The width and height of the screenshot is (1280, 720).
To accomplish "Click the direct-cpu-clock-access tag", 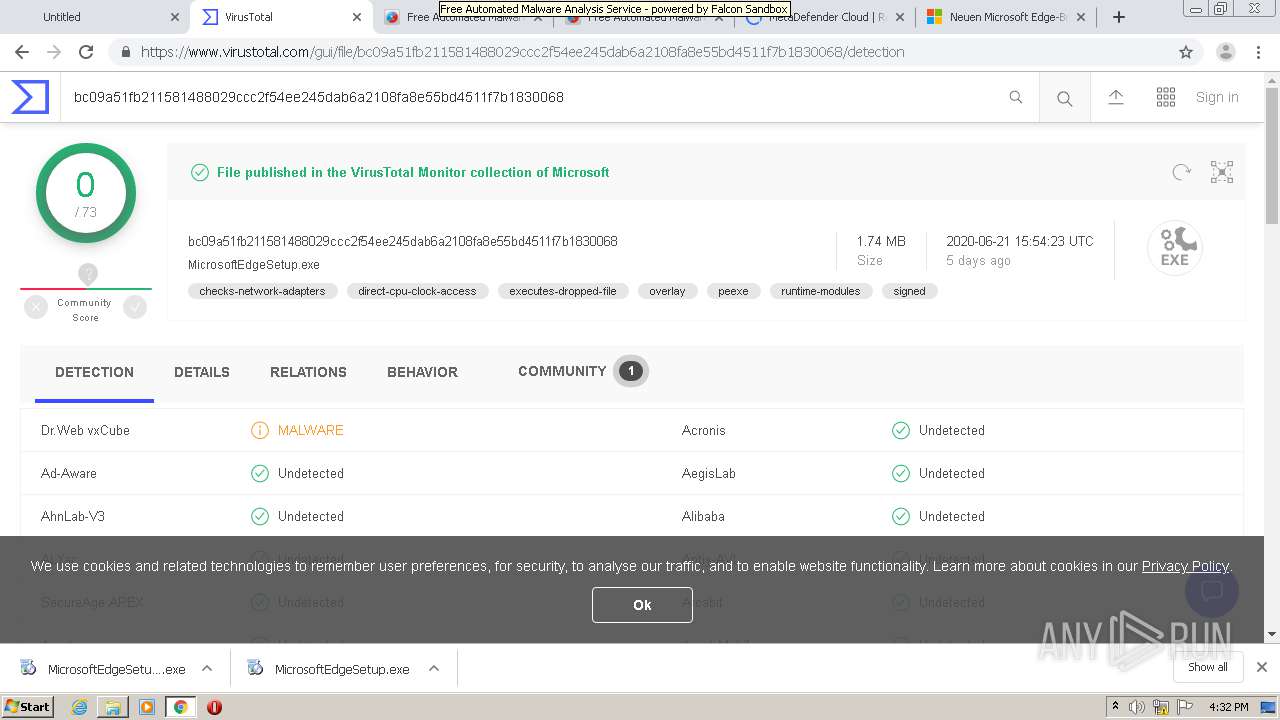I will [x=417, y=291].
